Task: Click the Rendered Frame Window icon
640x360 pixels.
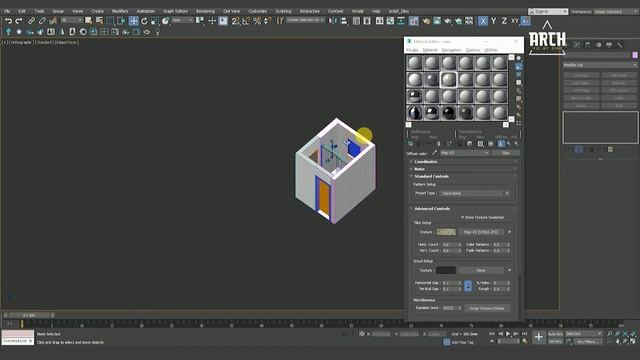Action: coord(437,21)
